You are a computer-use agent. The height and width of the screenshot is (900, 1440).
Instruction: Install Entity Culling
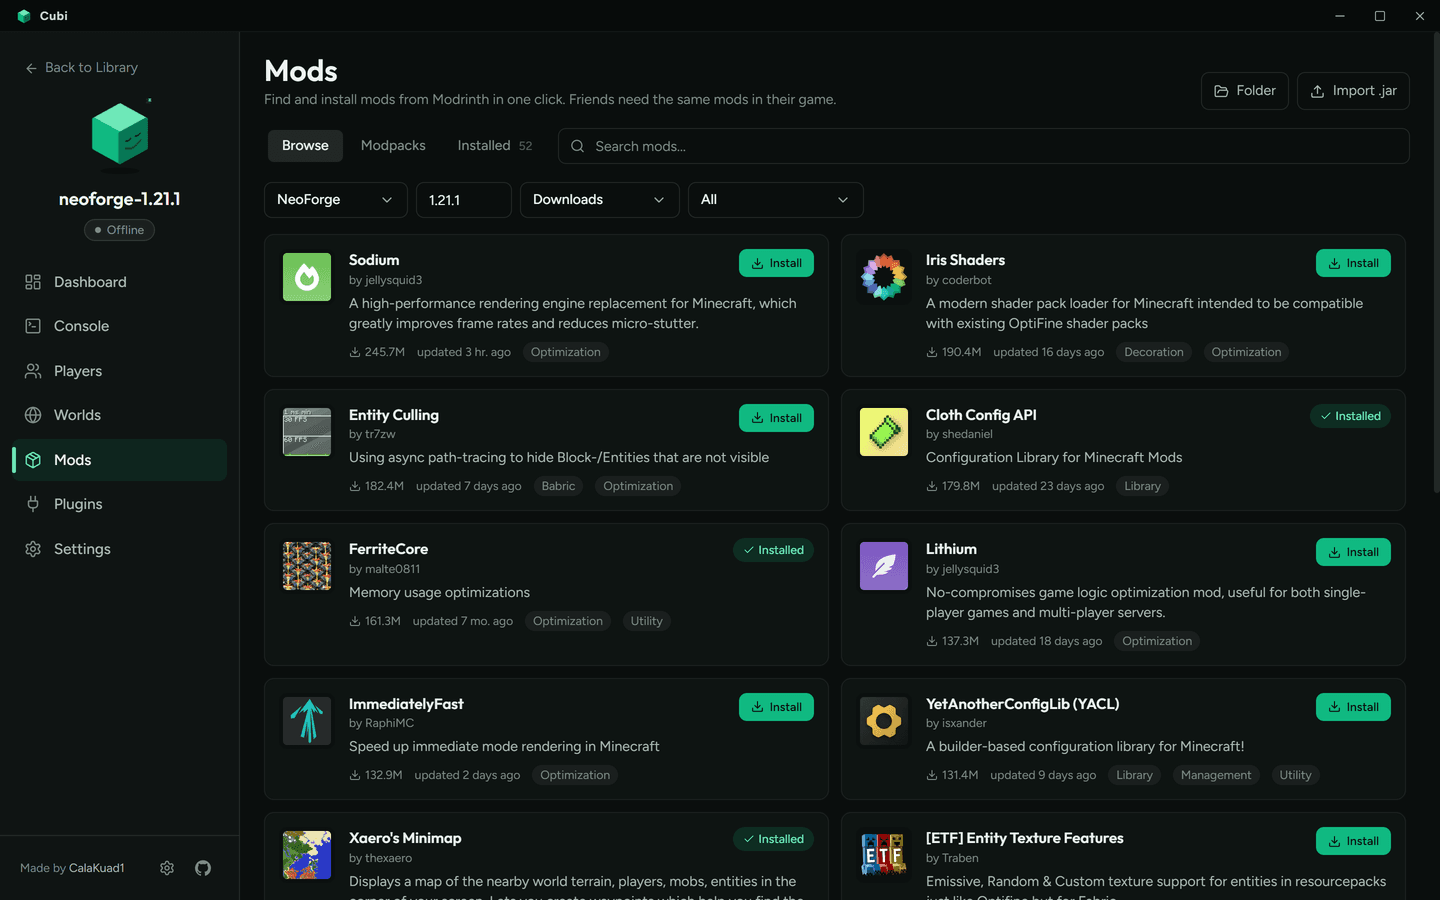click(776, 418)
